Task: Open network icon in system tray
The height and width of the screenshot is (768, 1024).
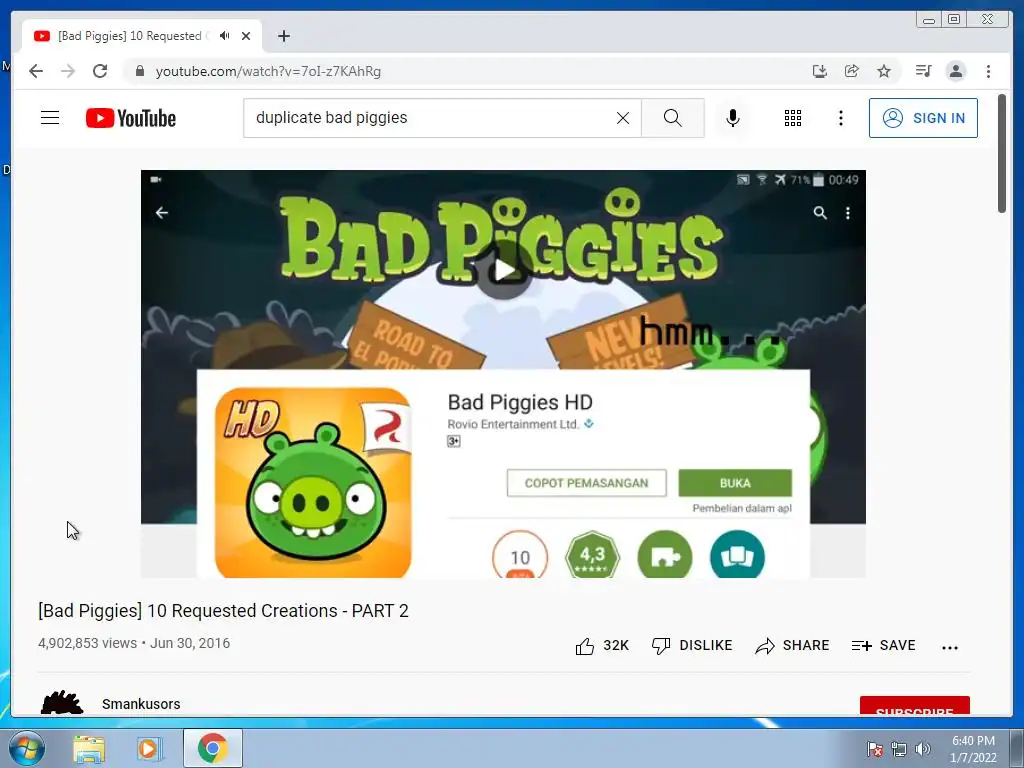Action: coord(899,748)
